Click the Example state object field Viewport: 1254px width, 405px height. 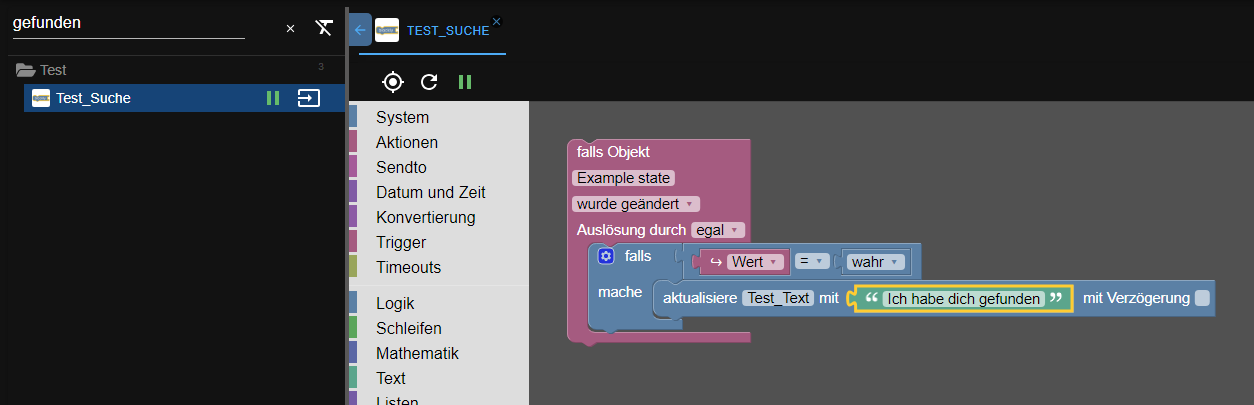[x=623, y=178]
